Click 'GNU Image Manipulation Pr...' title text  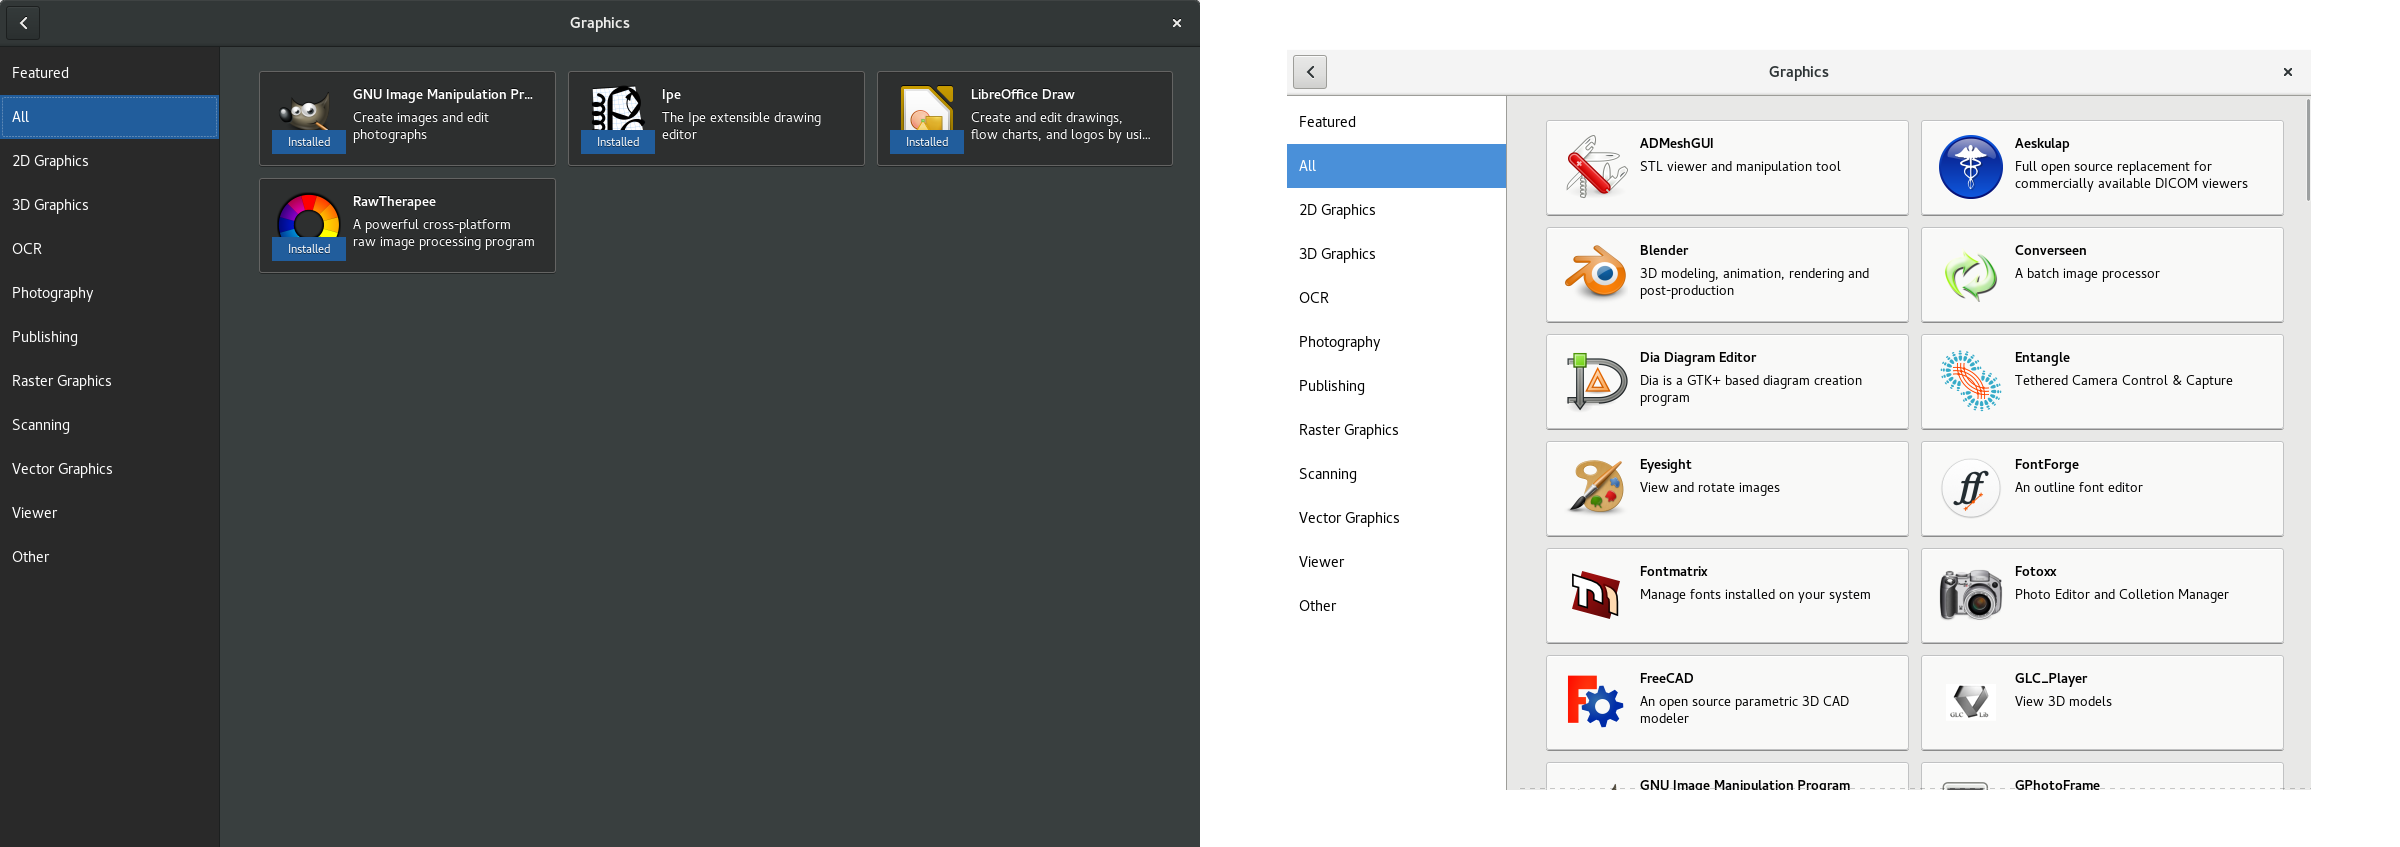[443, 94]
